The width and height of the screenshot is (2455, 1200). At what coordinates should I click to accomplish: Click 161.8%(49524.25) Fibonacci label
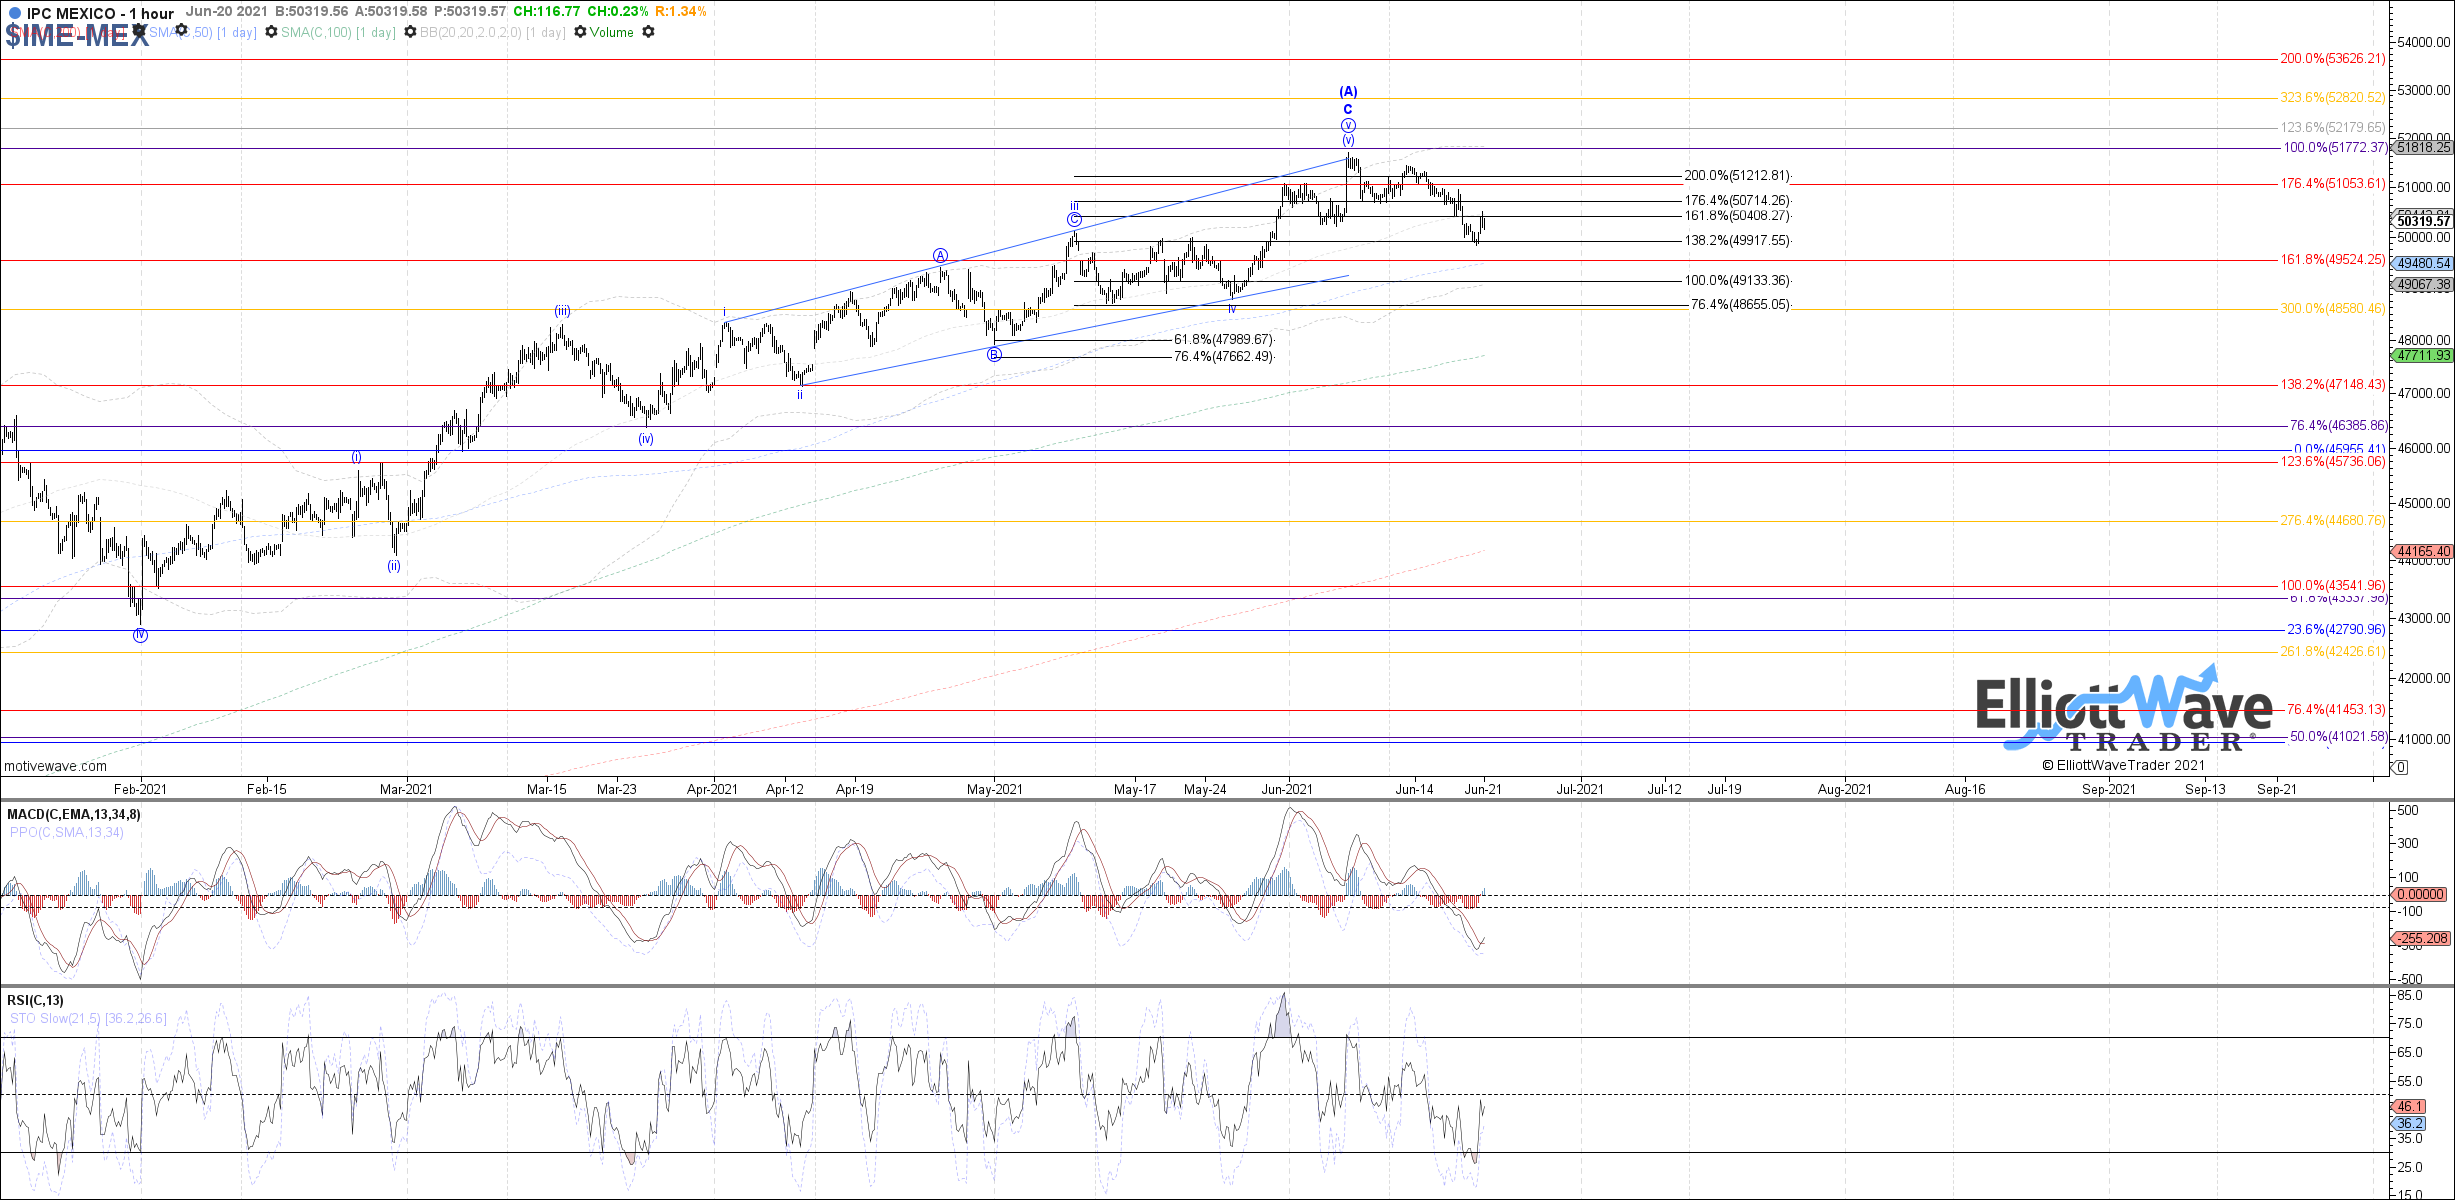tap(2332, 259)
